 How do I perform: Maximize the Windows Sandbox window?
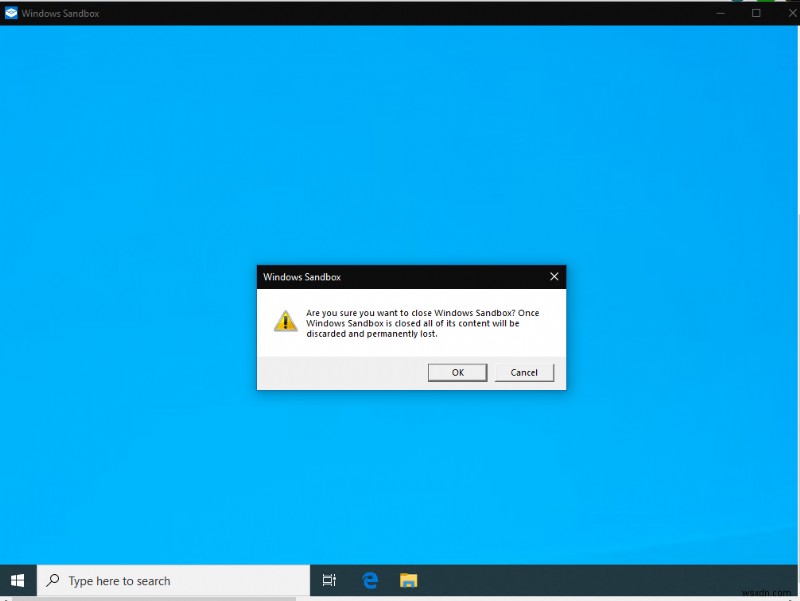pyautogui.click(x=756, y=13)
